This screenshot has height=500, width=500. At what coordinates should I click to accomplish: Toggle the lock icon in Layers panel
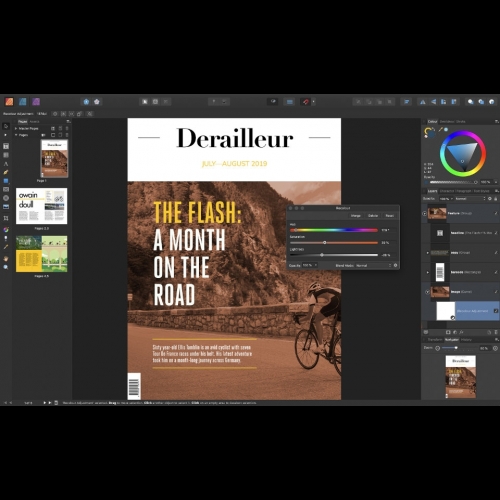(496, 199)
